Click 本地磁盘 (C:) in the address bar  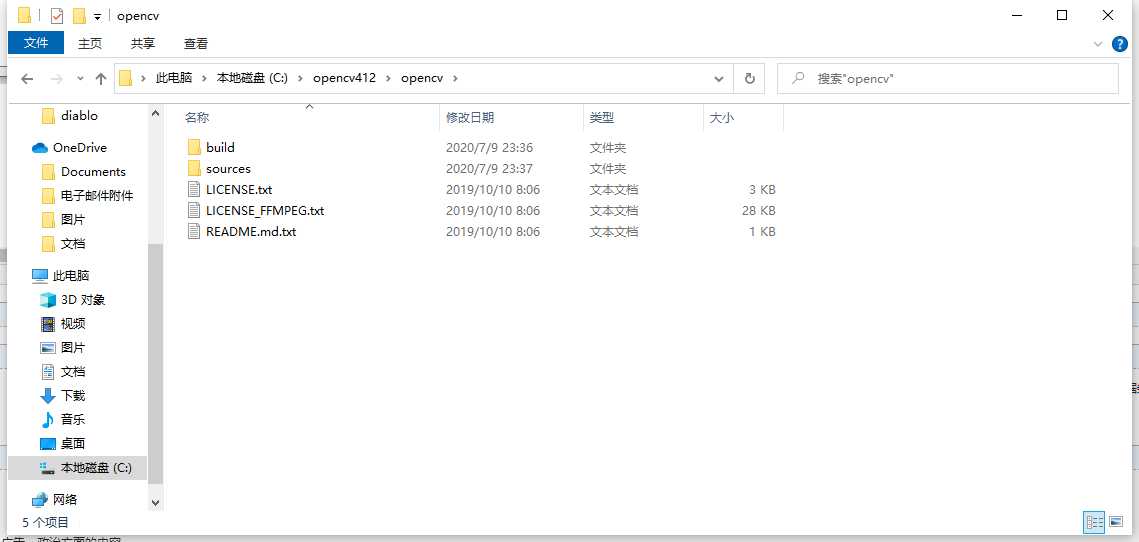[252, 78]
